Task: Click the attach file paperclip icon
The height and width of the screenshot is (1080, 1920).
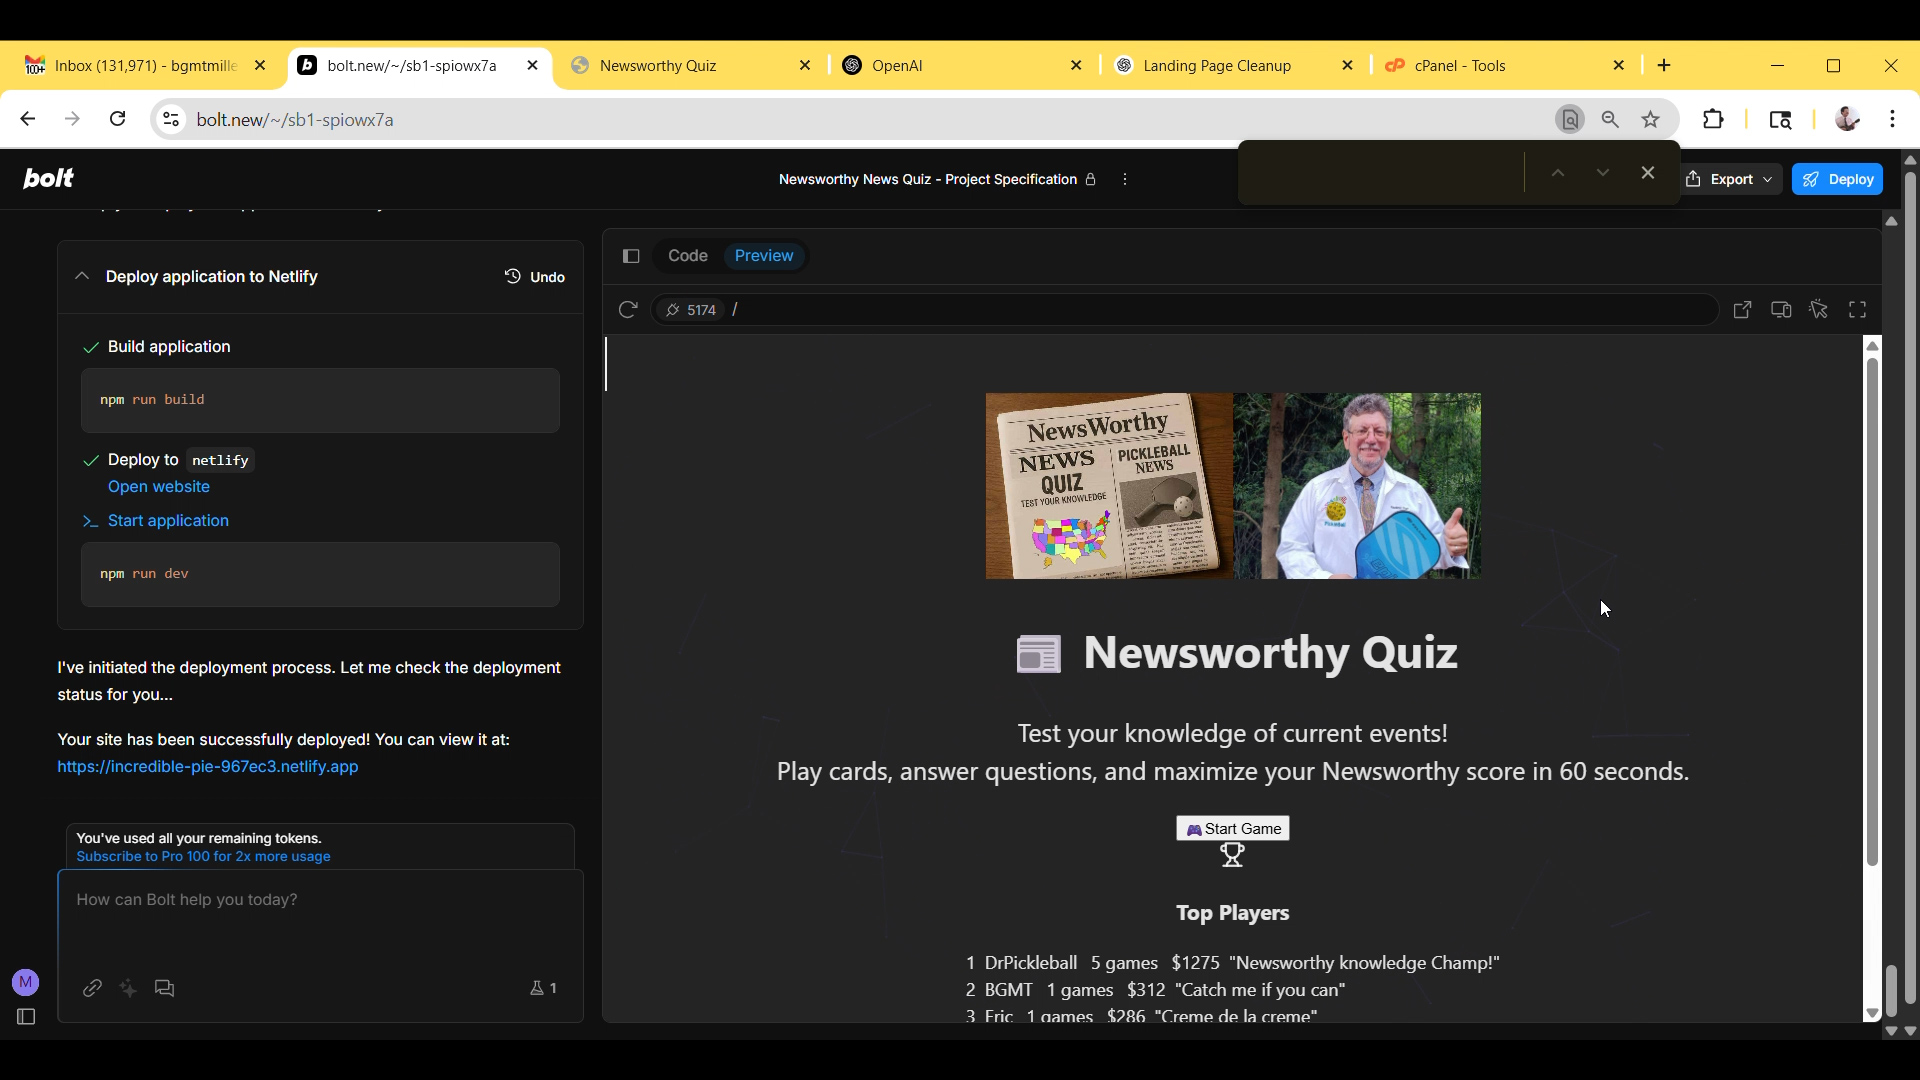Action: click(92, 988)
